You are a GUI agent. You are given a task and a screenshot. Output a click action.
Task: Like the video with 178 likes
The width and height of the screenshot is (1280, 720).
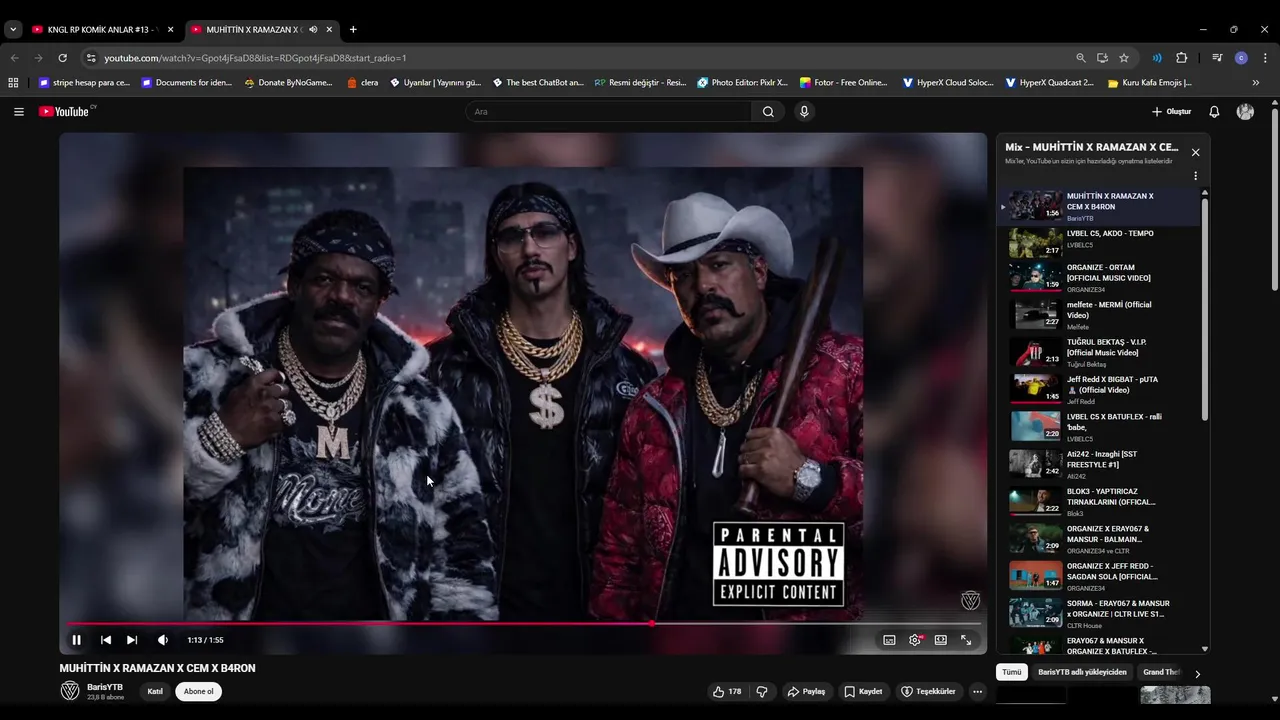[x=727, y=691]
